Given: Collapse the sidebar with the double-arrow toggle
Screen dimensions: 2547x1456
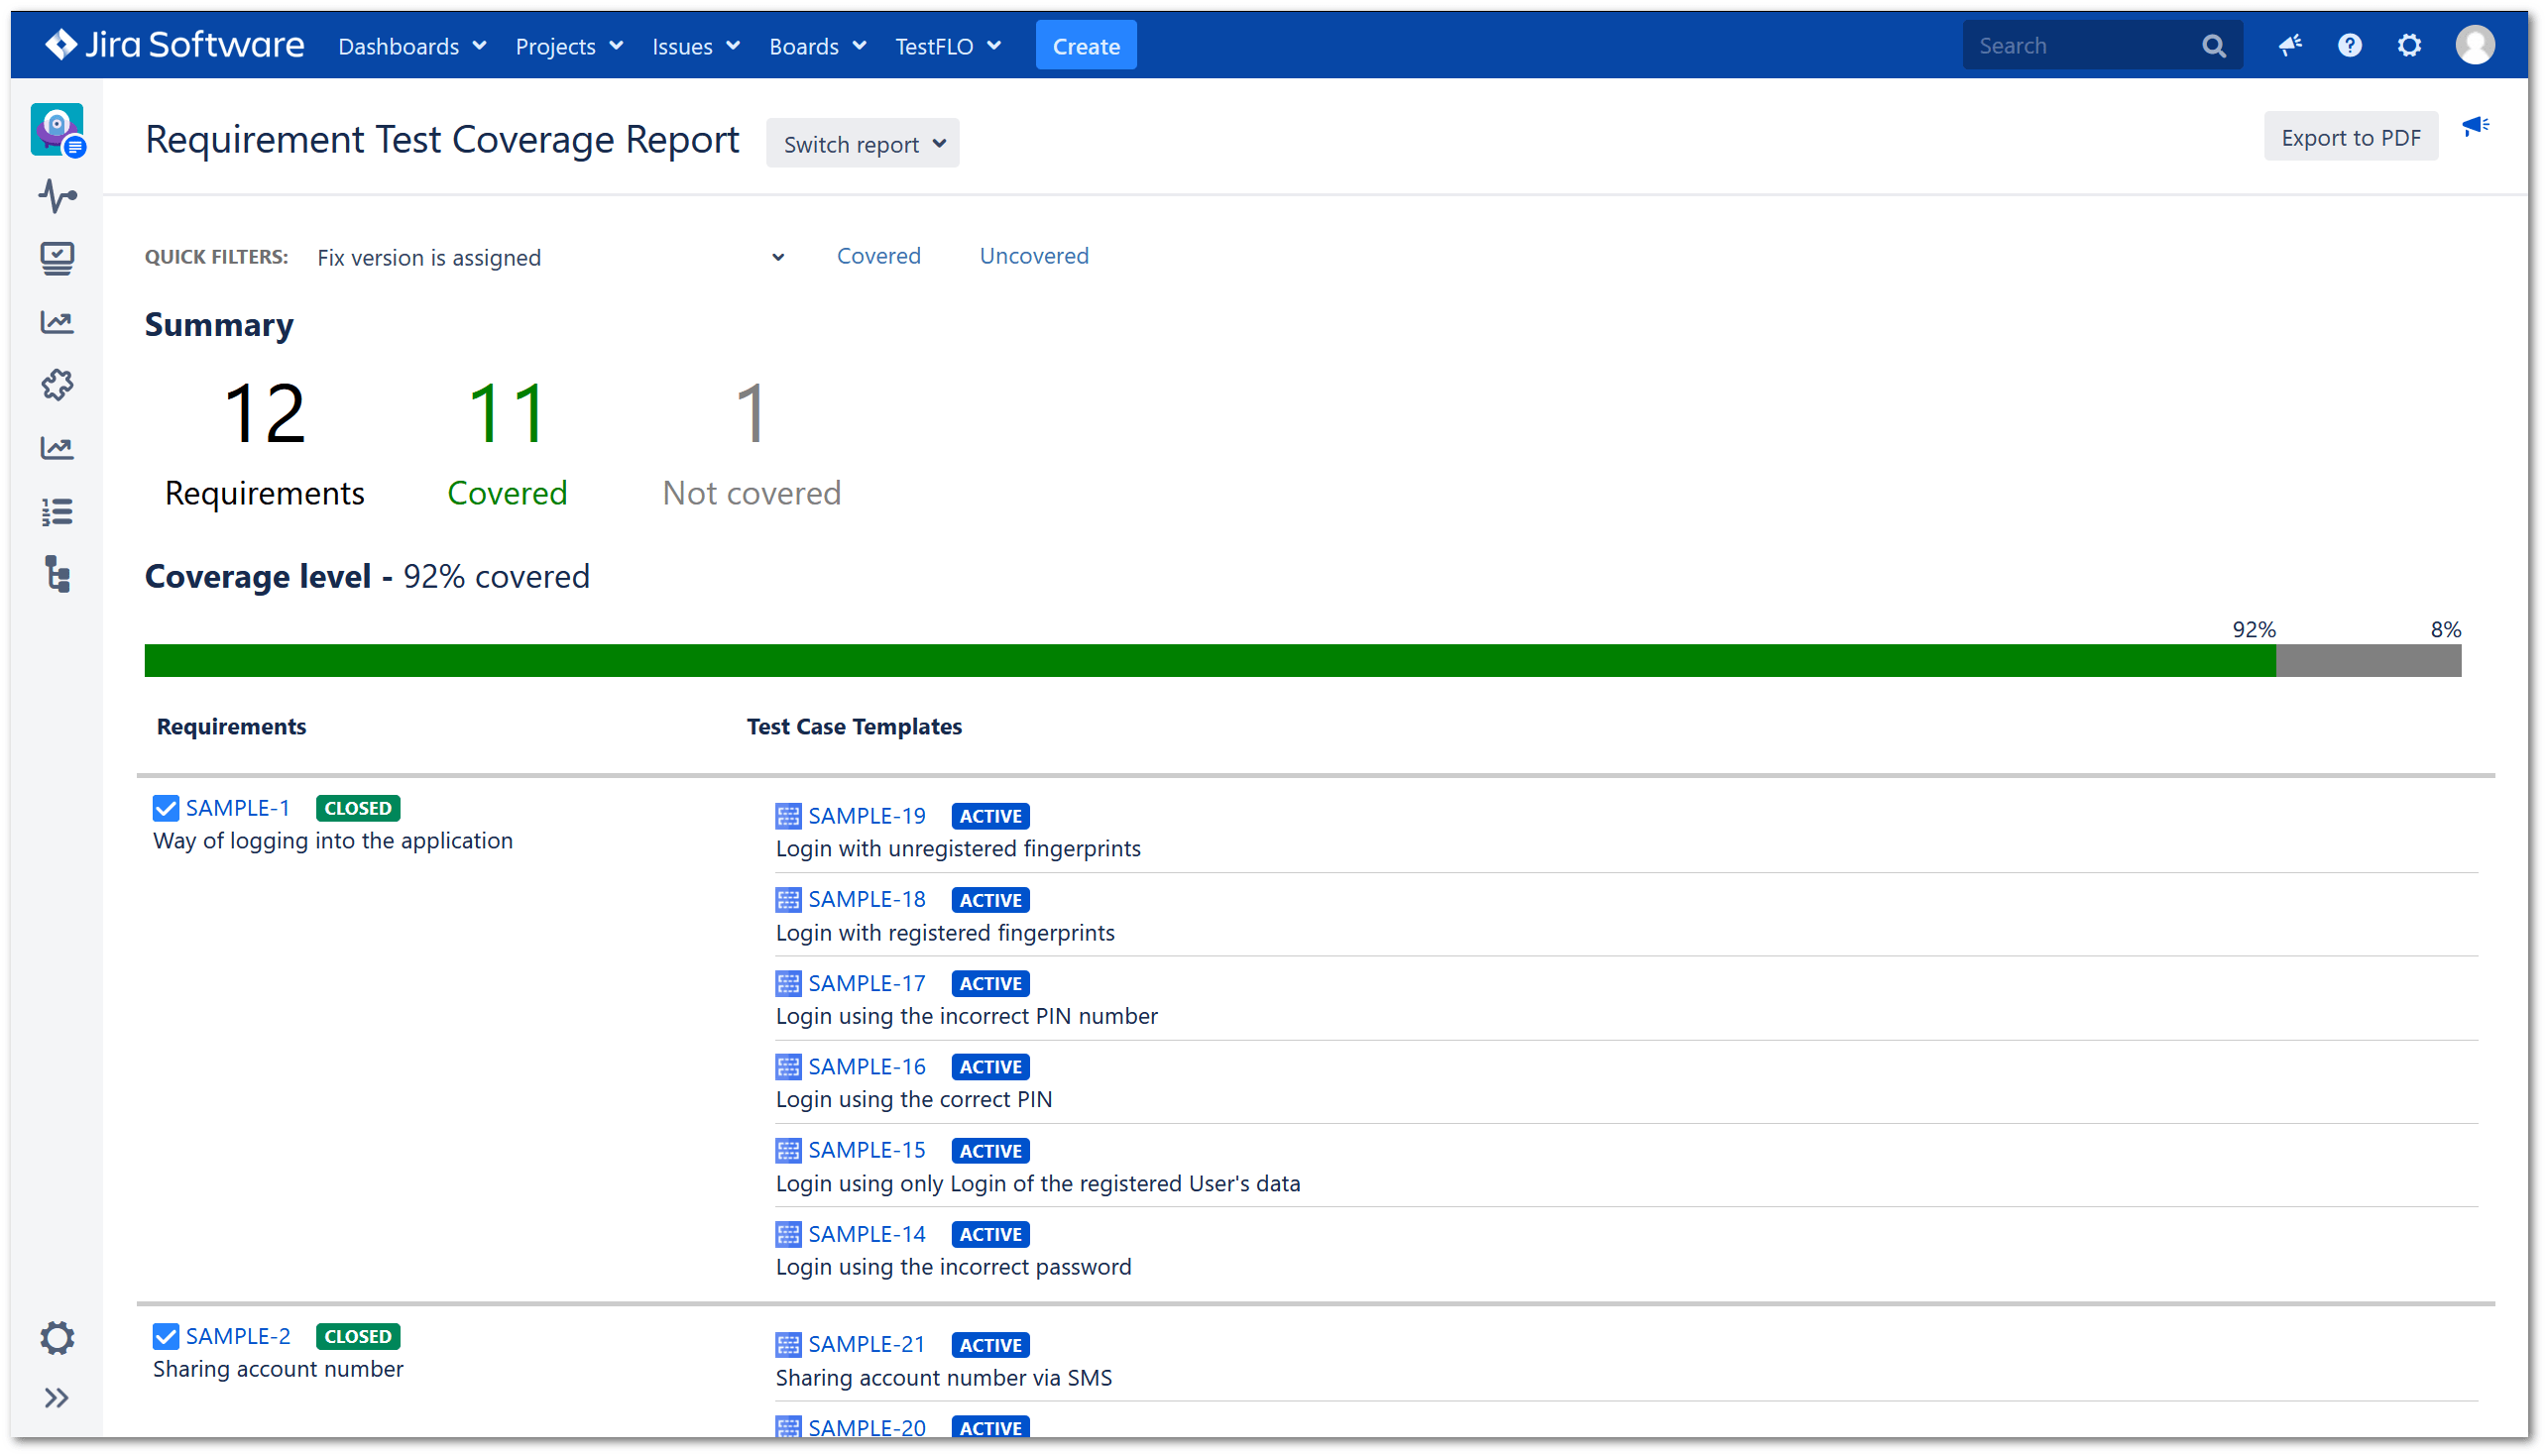Looking at the screenshot, I should [57, 1398].
